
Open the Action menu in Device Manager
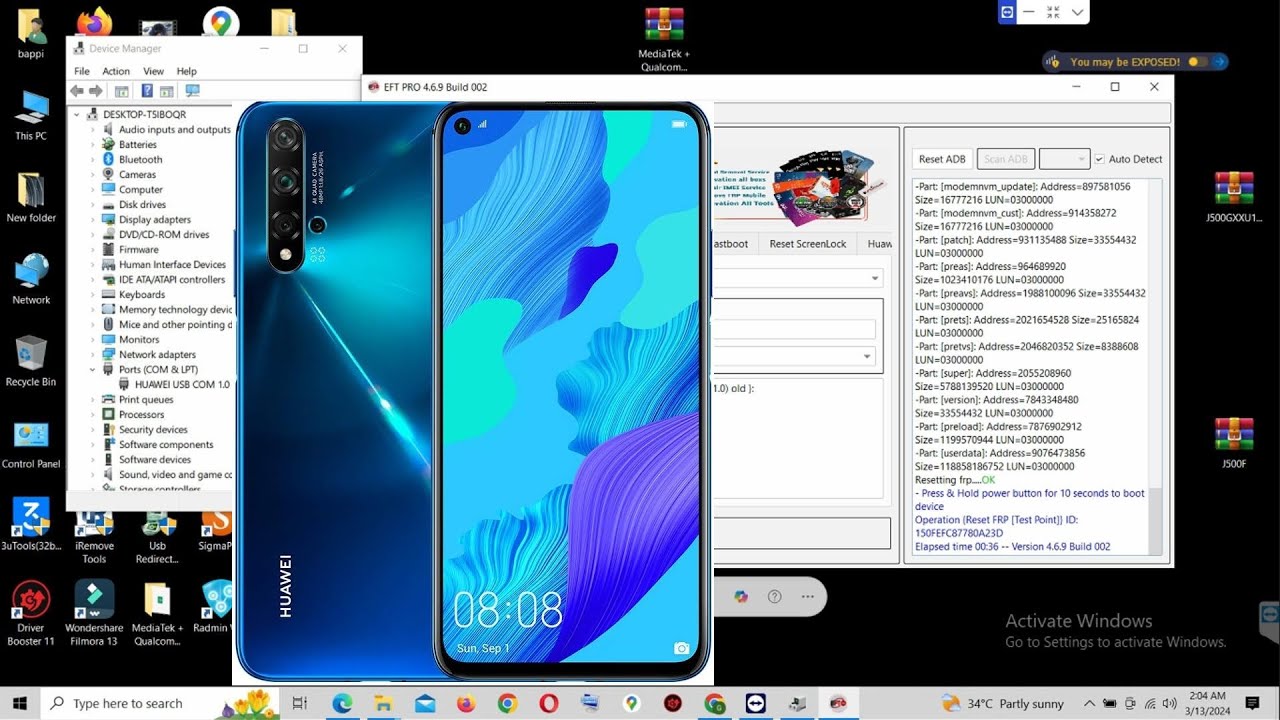point(116,71)
